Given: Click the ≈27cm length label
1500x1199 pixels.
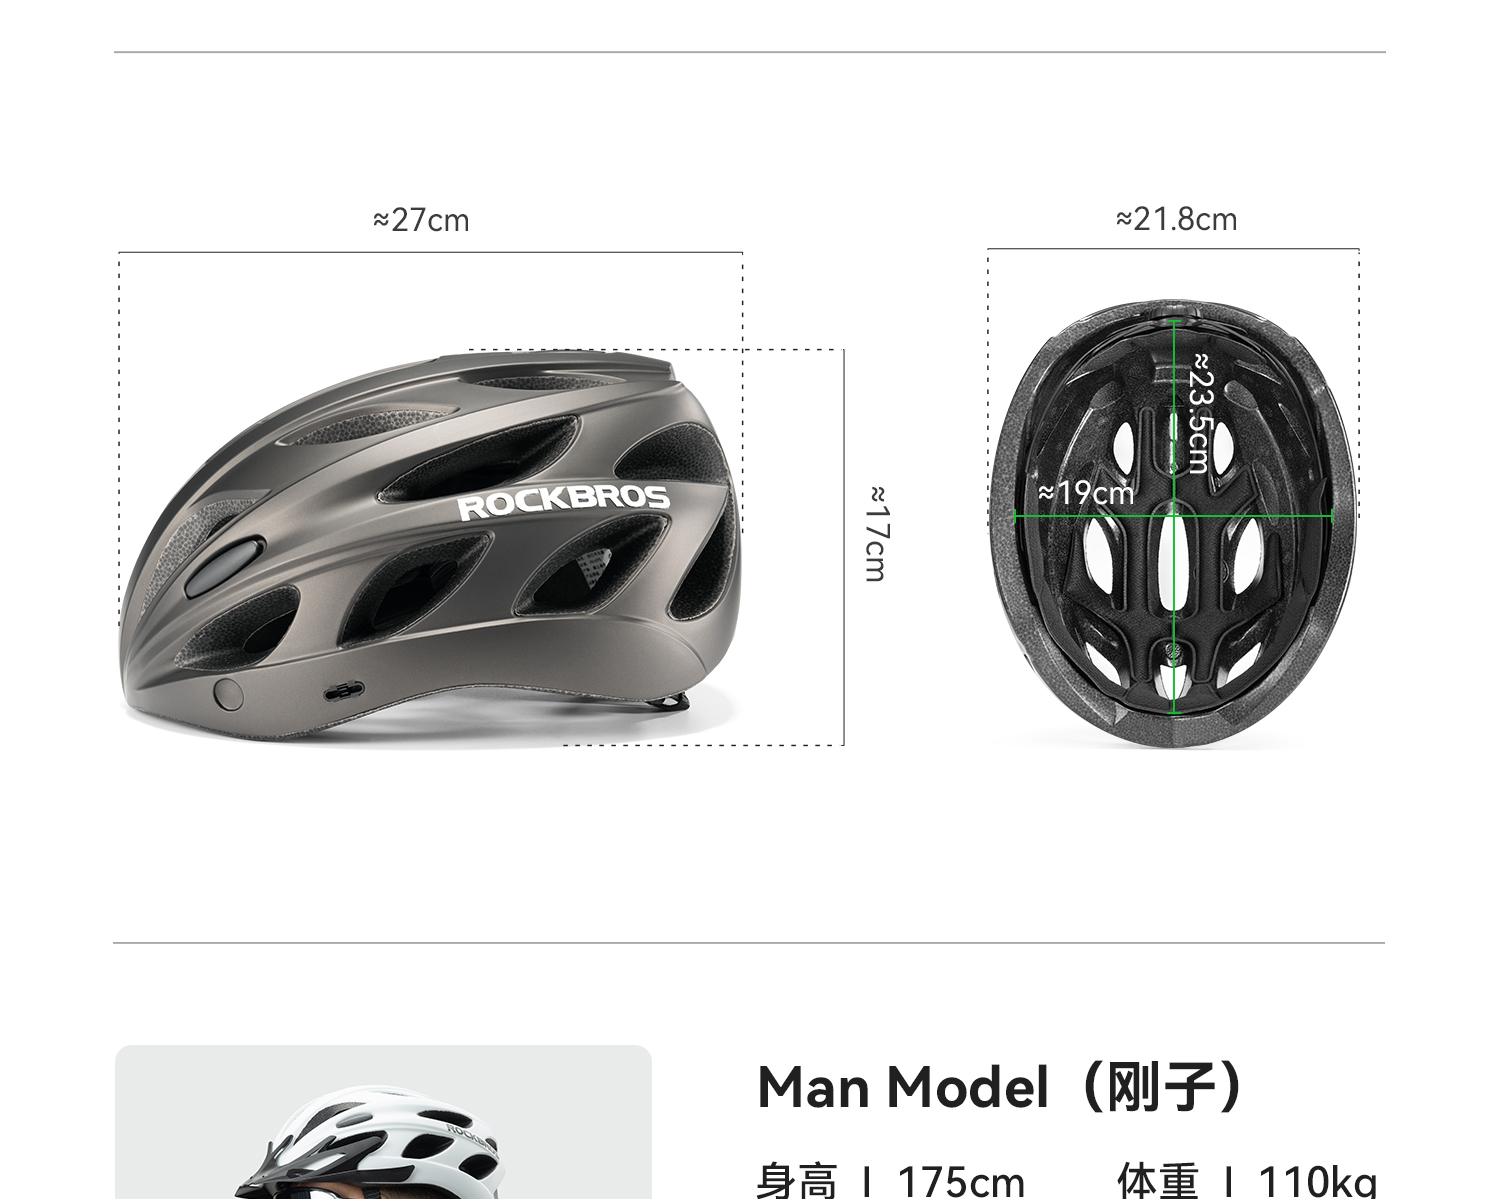Looking at the screenshot, I should 421,220.
